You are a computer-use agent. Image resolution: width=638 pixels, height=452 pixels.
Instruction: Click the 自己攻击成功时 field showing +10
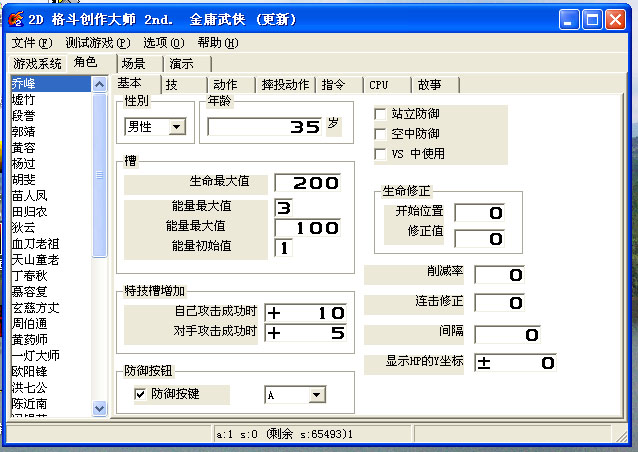click(x=306, y=313)
